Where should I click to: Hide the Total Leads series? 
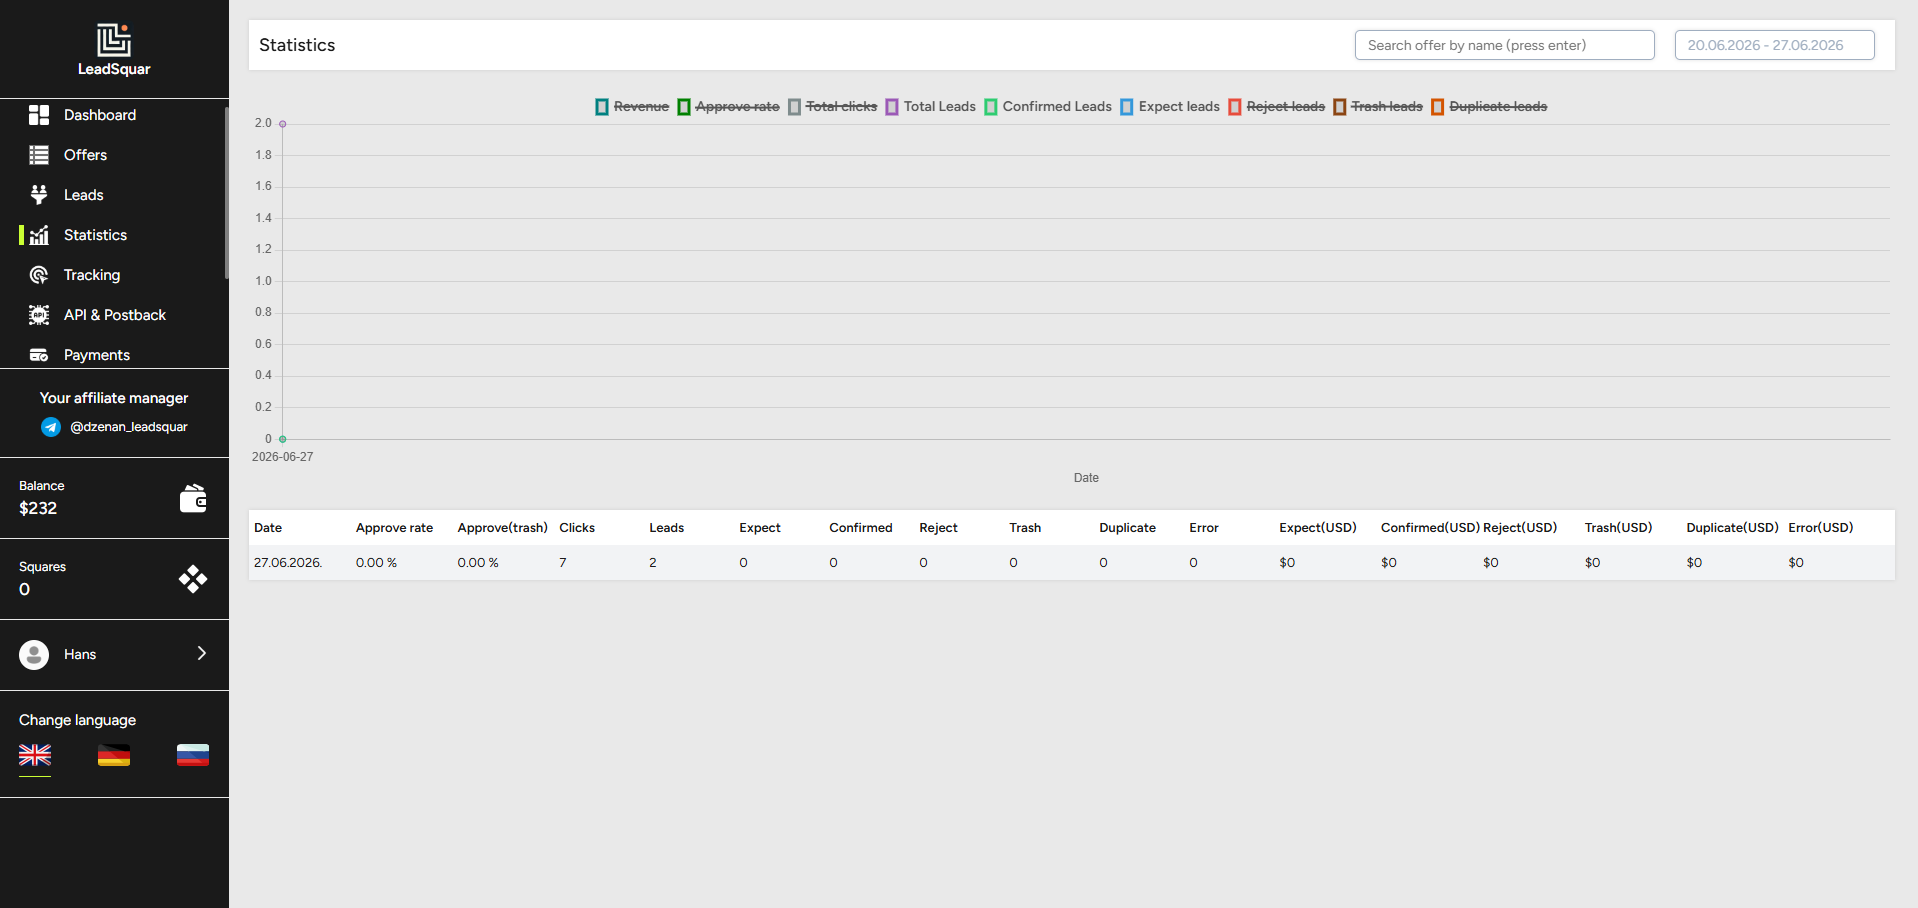pos(931,107)
